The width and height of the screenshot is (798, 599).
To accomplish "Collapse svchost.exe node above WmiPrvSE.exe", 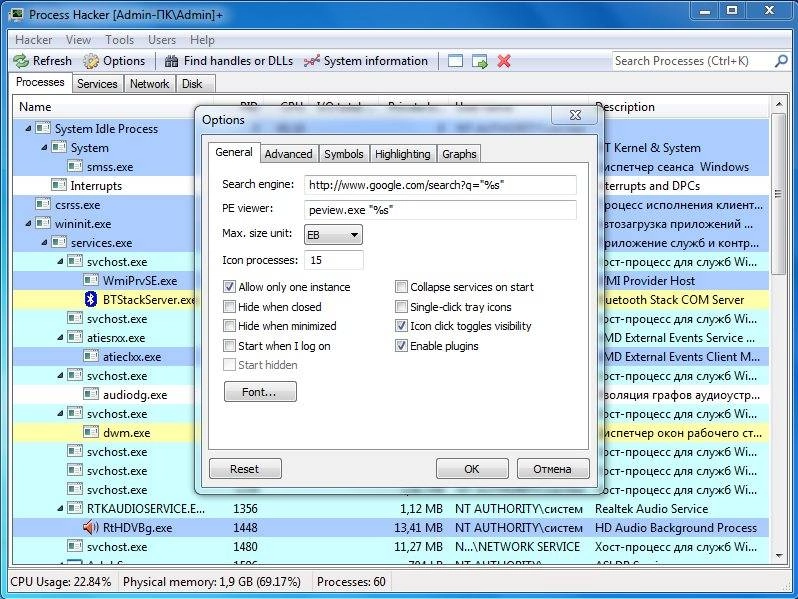I will click(x=60, y=262).
